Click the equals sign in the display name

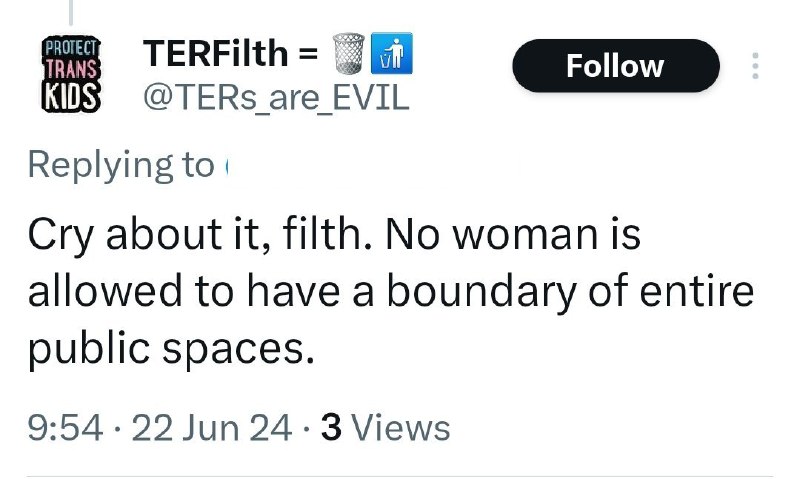[309, 53]
